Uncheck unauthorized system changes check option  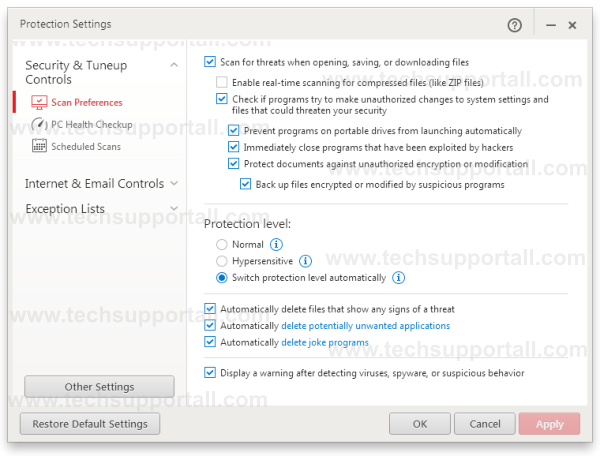tap(222, 99)
